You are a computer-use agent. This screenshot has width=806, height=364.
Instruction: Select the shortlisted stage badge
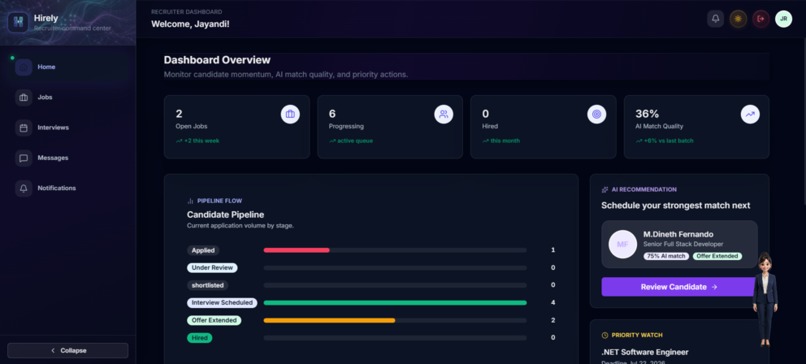pyautogui.click(x=208, y=285)
